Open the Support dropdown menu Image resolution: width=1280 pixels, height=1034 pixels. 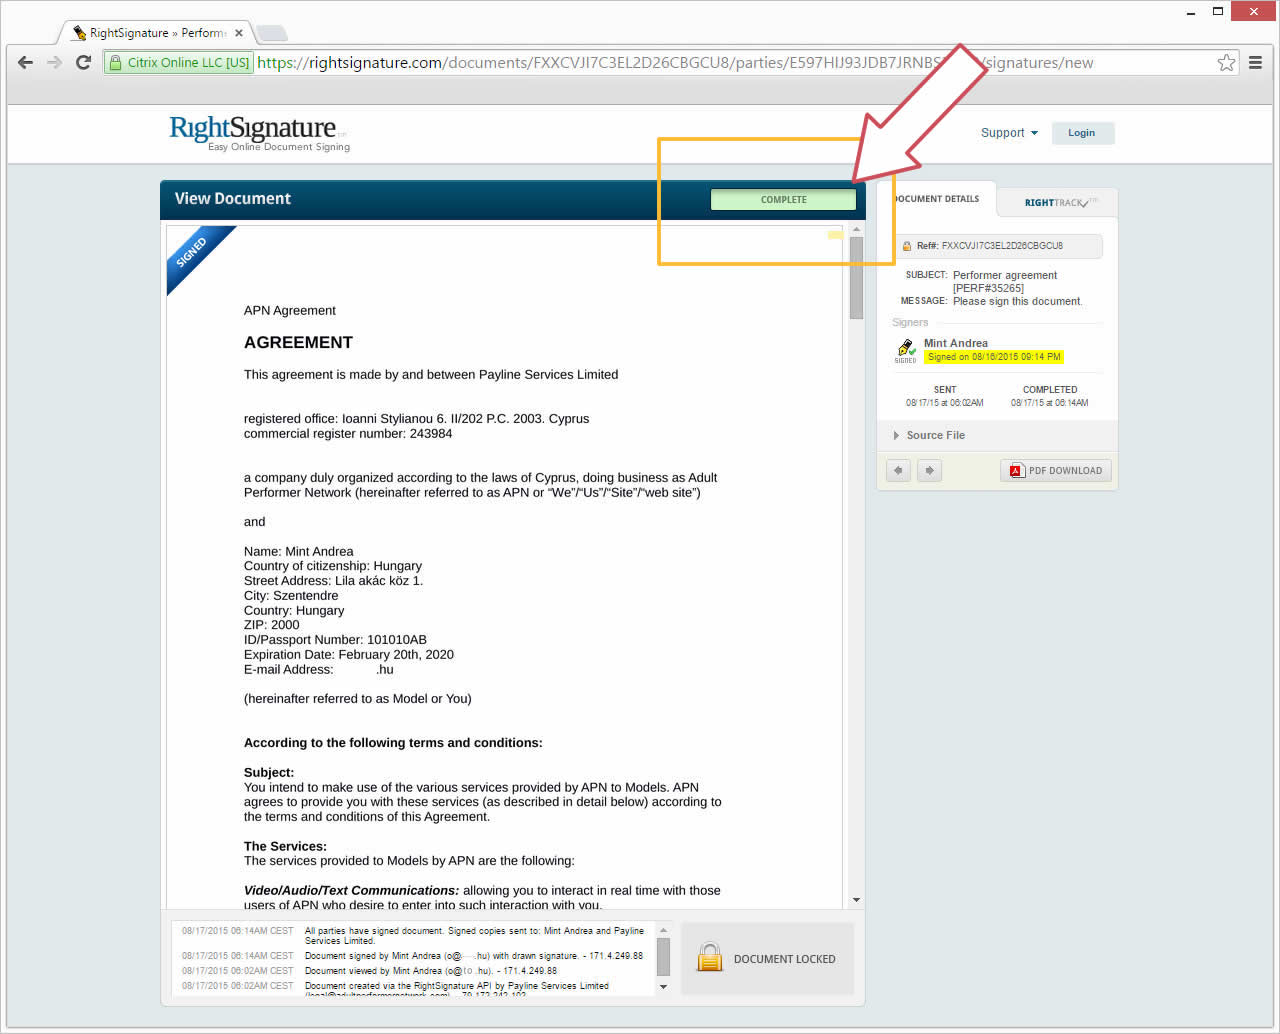point(1009,133)
